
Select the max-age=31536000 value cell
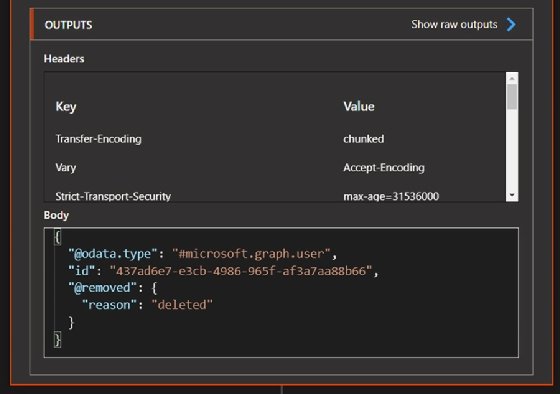pyautogui.click(x=391, y=196)
